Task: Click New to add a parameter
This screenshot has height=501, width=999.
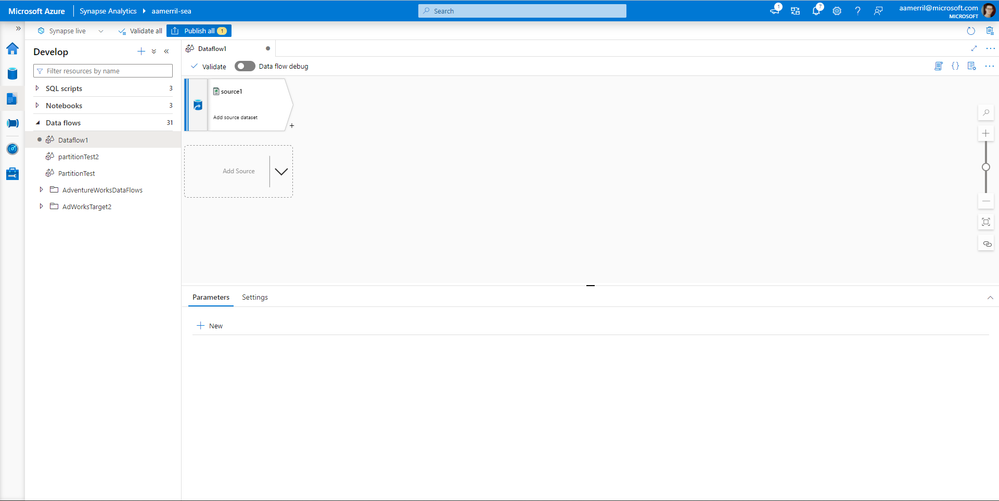Action: 210,326
